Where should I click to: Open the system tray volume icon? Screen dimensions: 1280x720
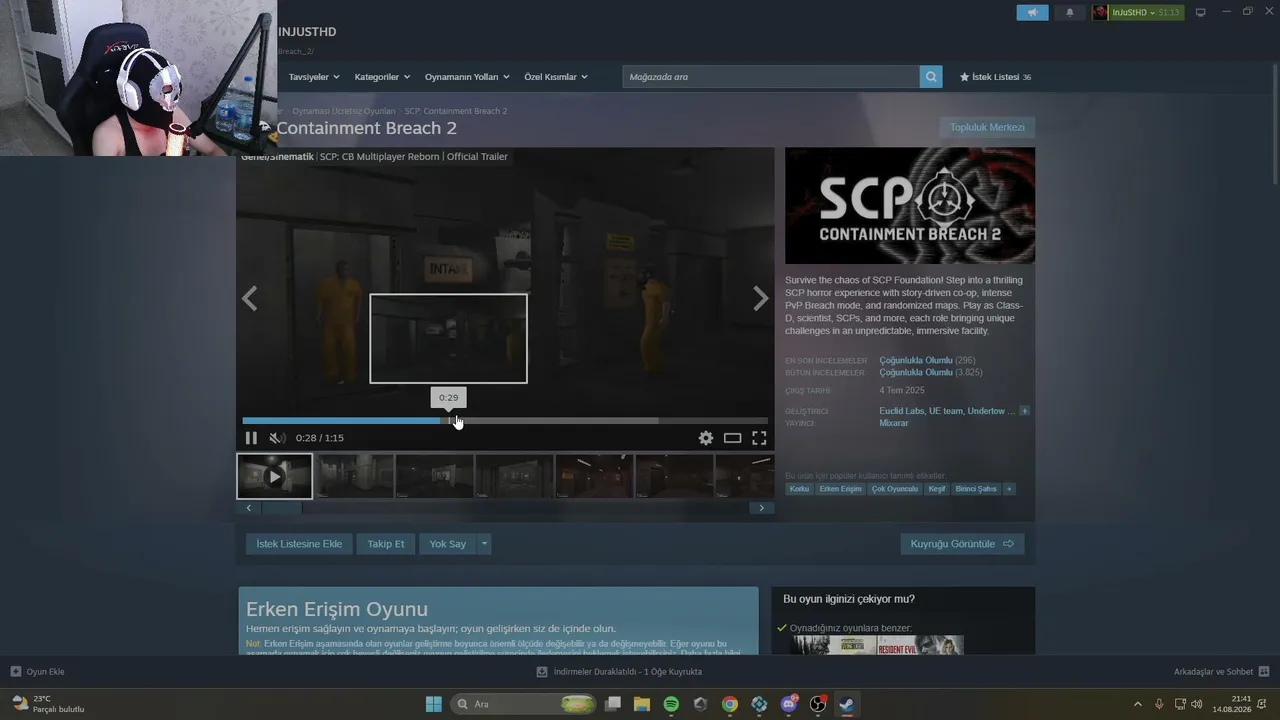pyautogui.click(x=1197, y=704)
